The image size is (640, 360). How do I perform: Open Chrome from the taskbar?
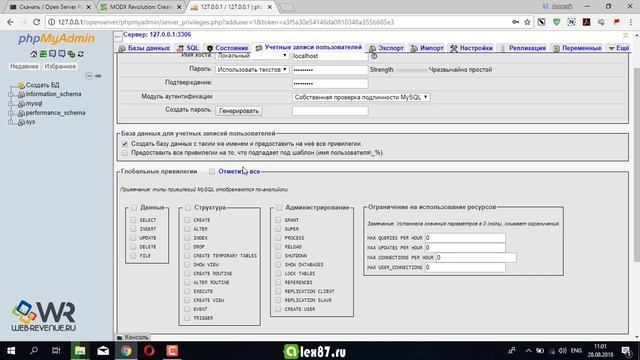click(126, 351)
